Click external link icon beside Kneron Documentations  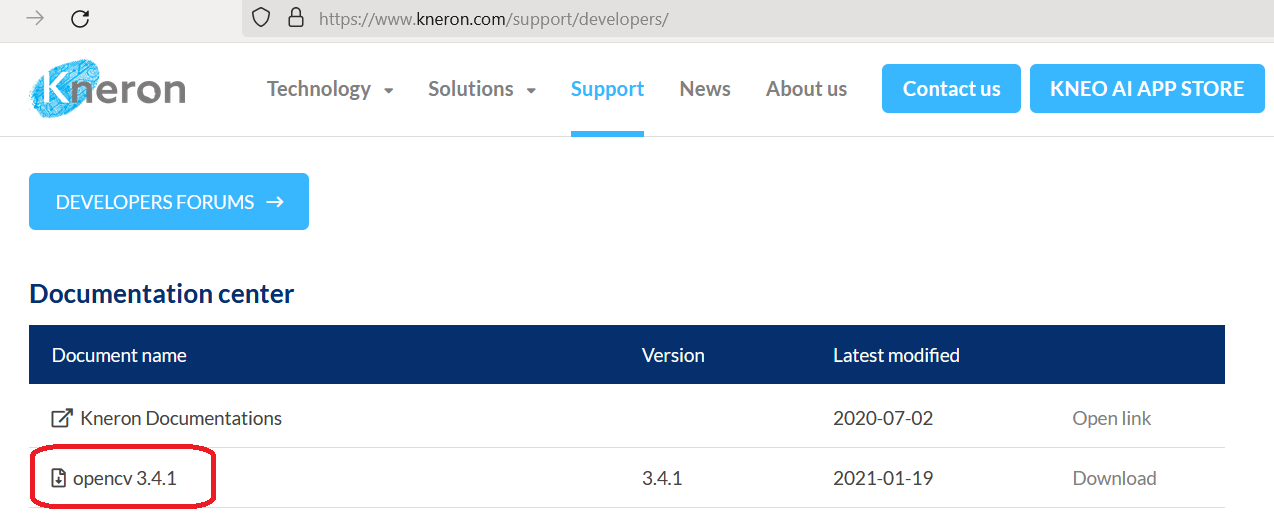62,418
